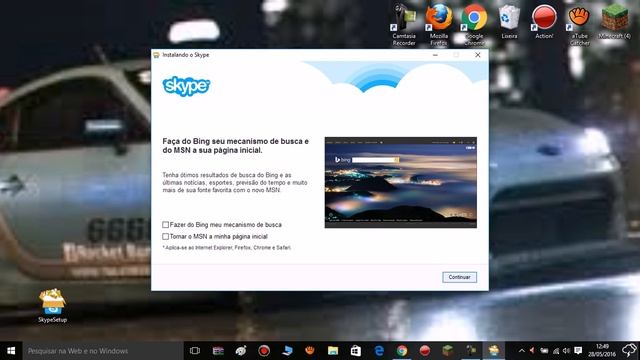Screen dimensions: 640x360
Task: Click the "Instalando o Skype" window title
Action: [186, 55]
